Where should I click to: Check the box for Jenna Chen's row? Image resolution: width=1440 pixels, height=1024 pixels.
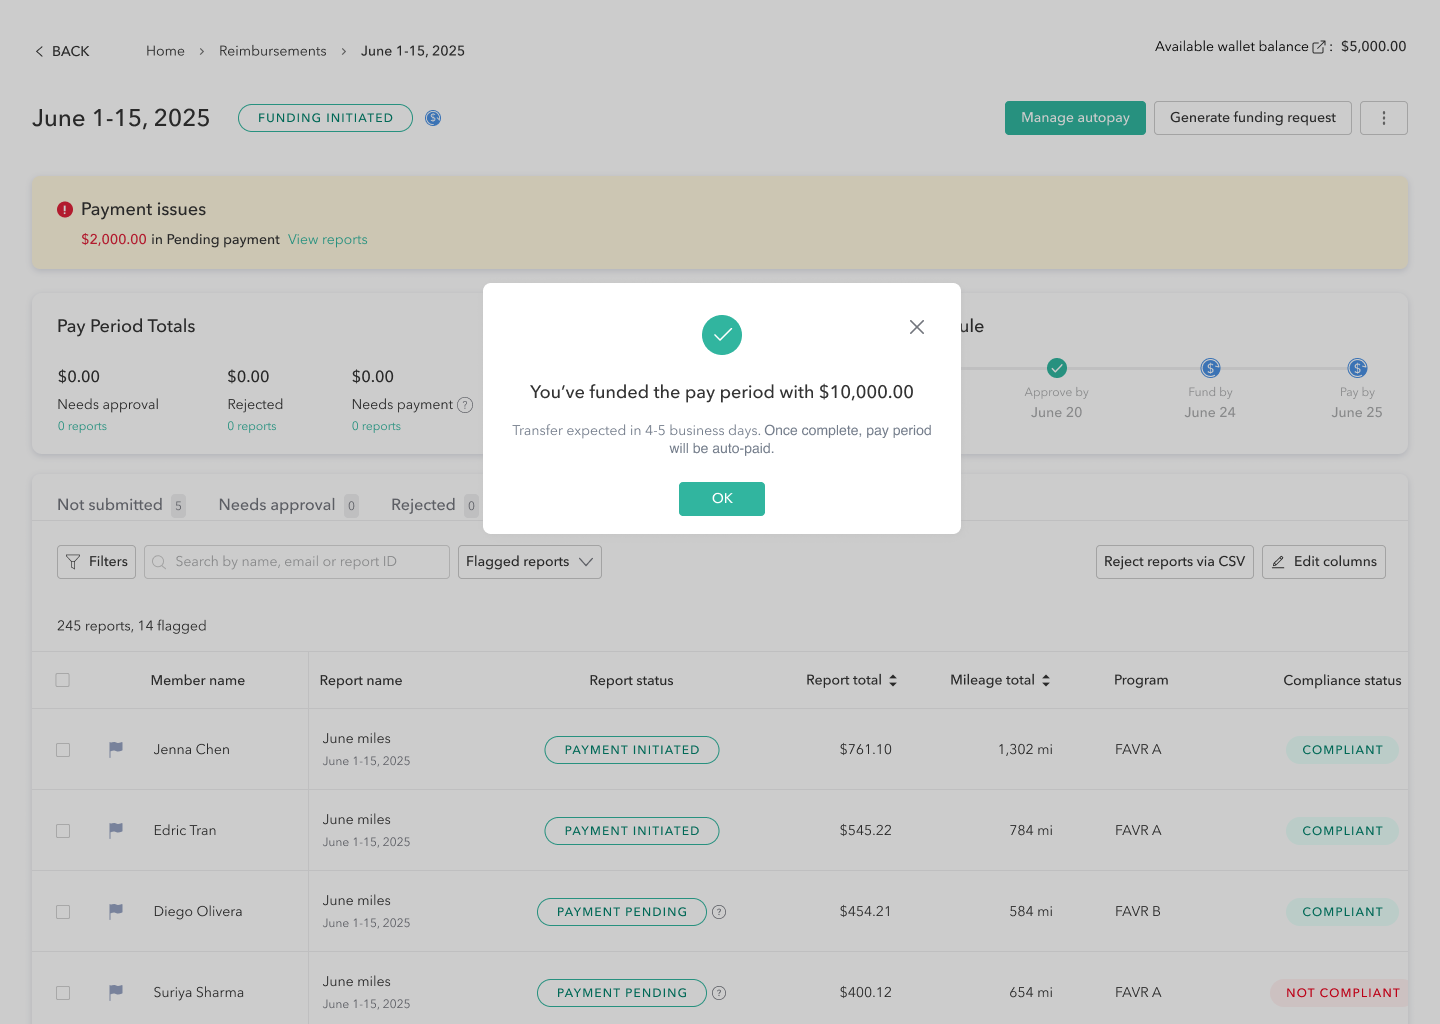pos(63,750)
